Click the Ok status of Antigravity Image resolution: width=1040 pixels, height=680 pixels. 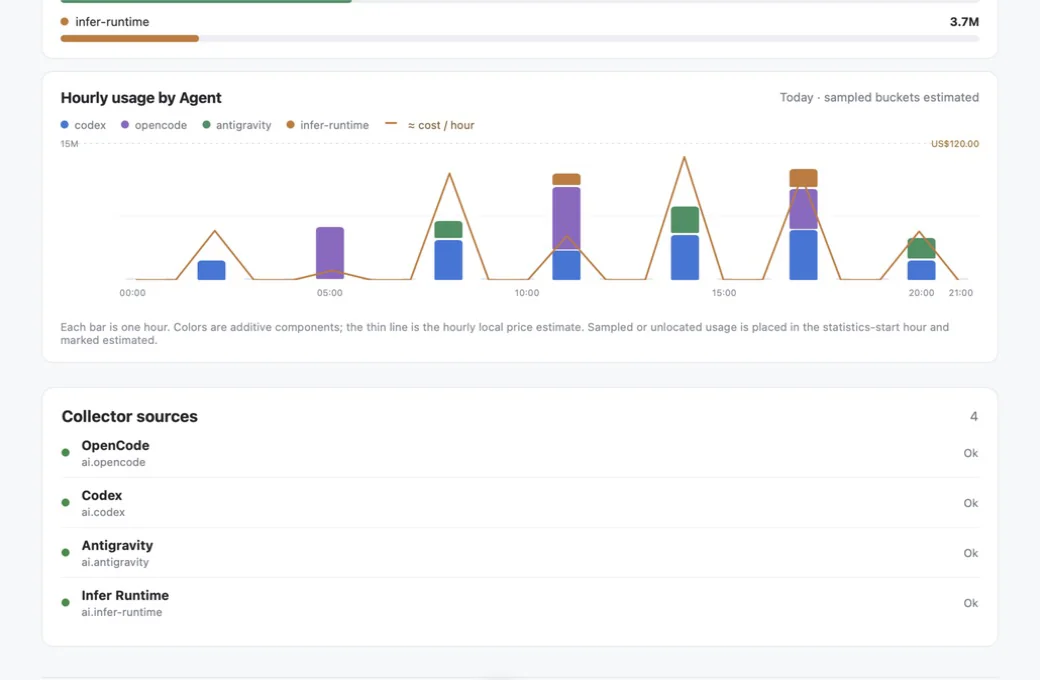[x=970, y=553]
